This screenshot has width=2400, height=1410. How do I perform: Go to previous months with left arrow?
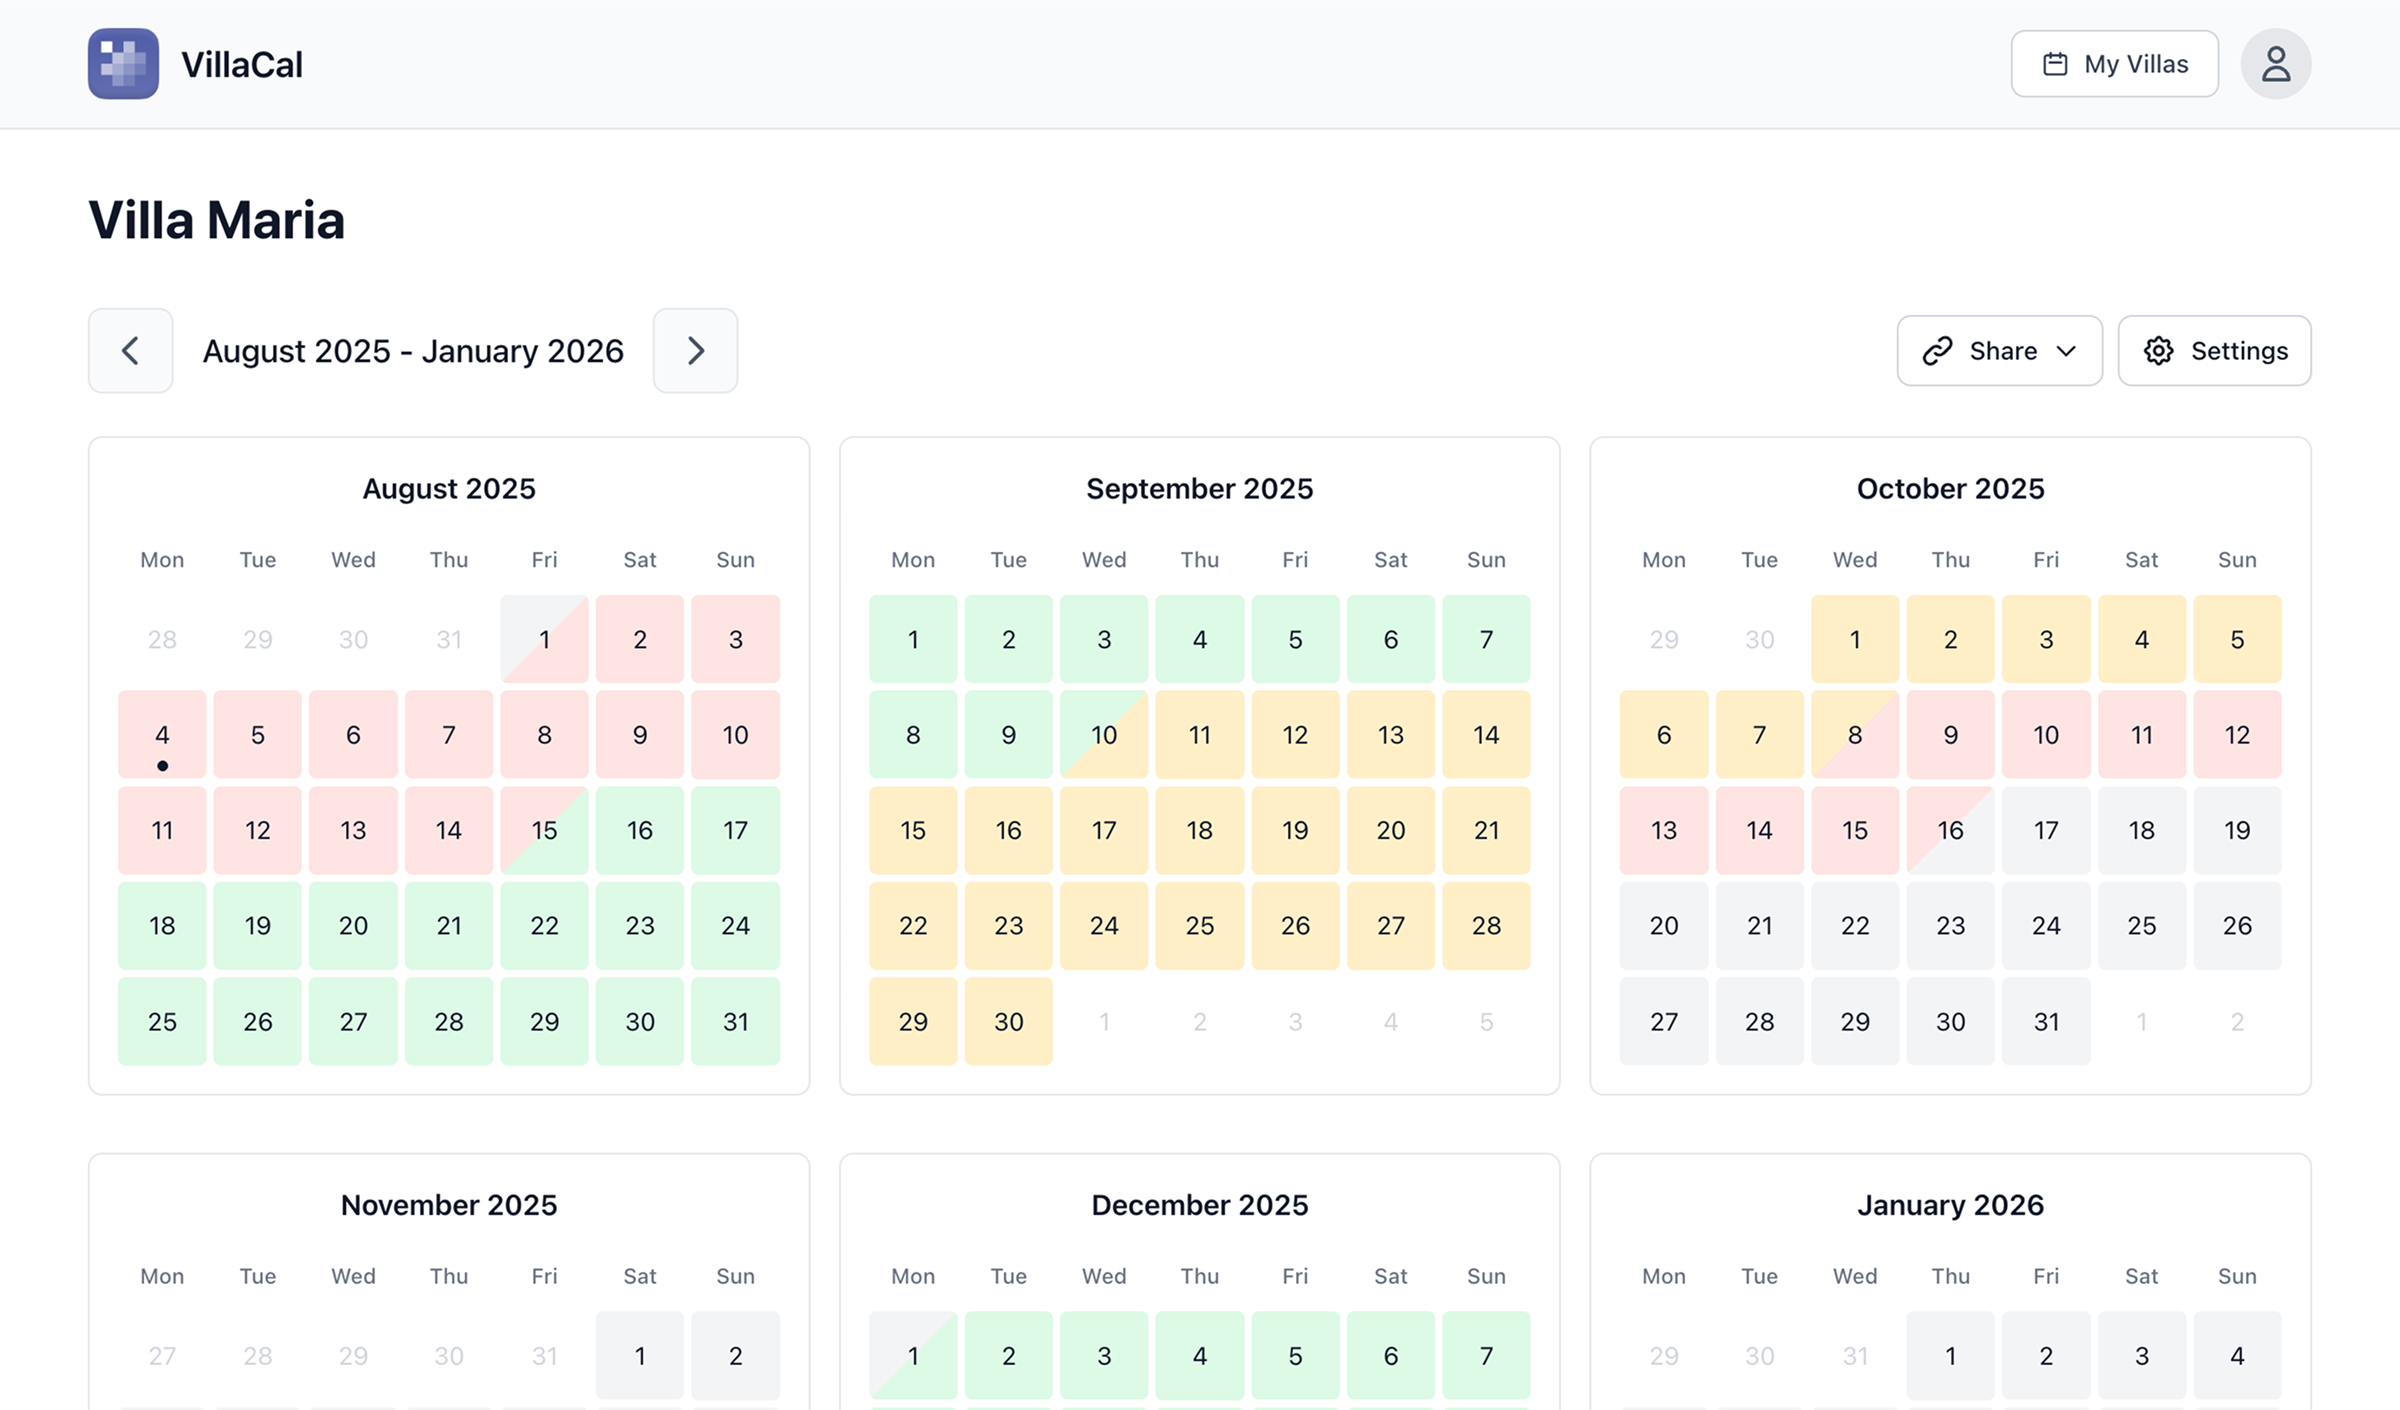coord(130,351)
